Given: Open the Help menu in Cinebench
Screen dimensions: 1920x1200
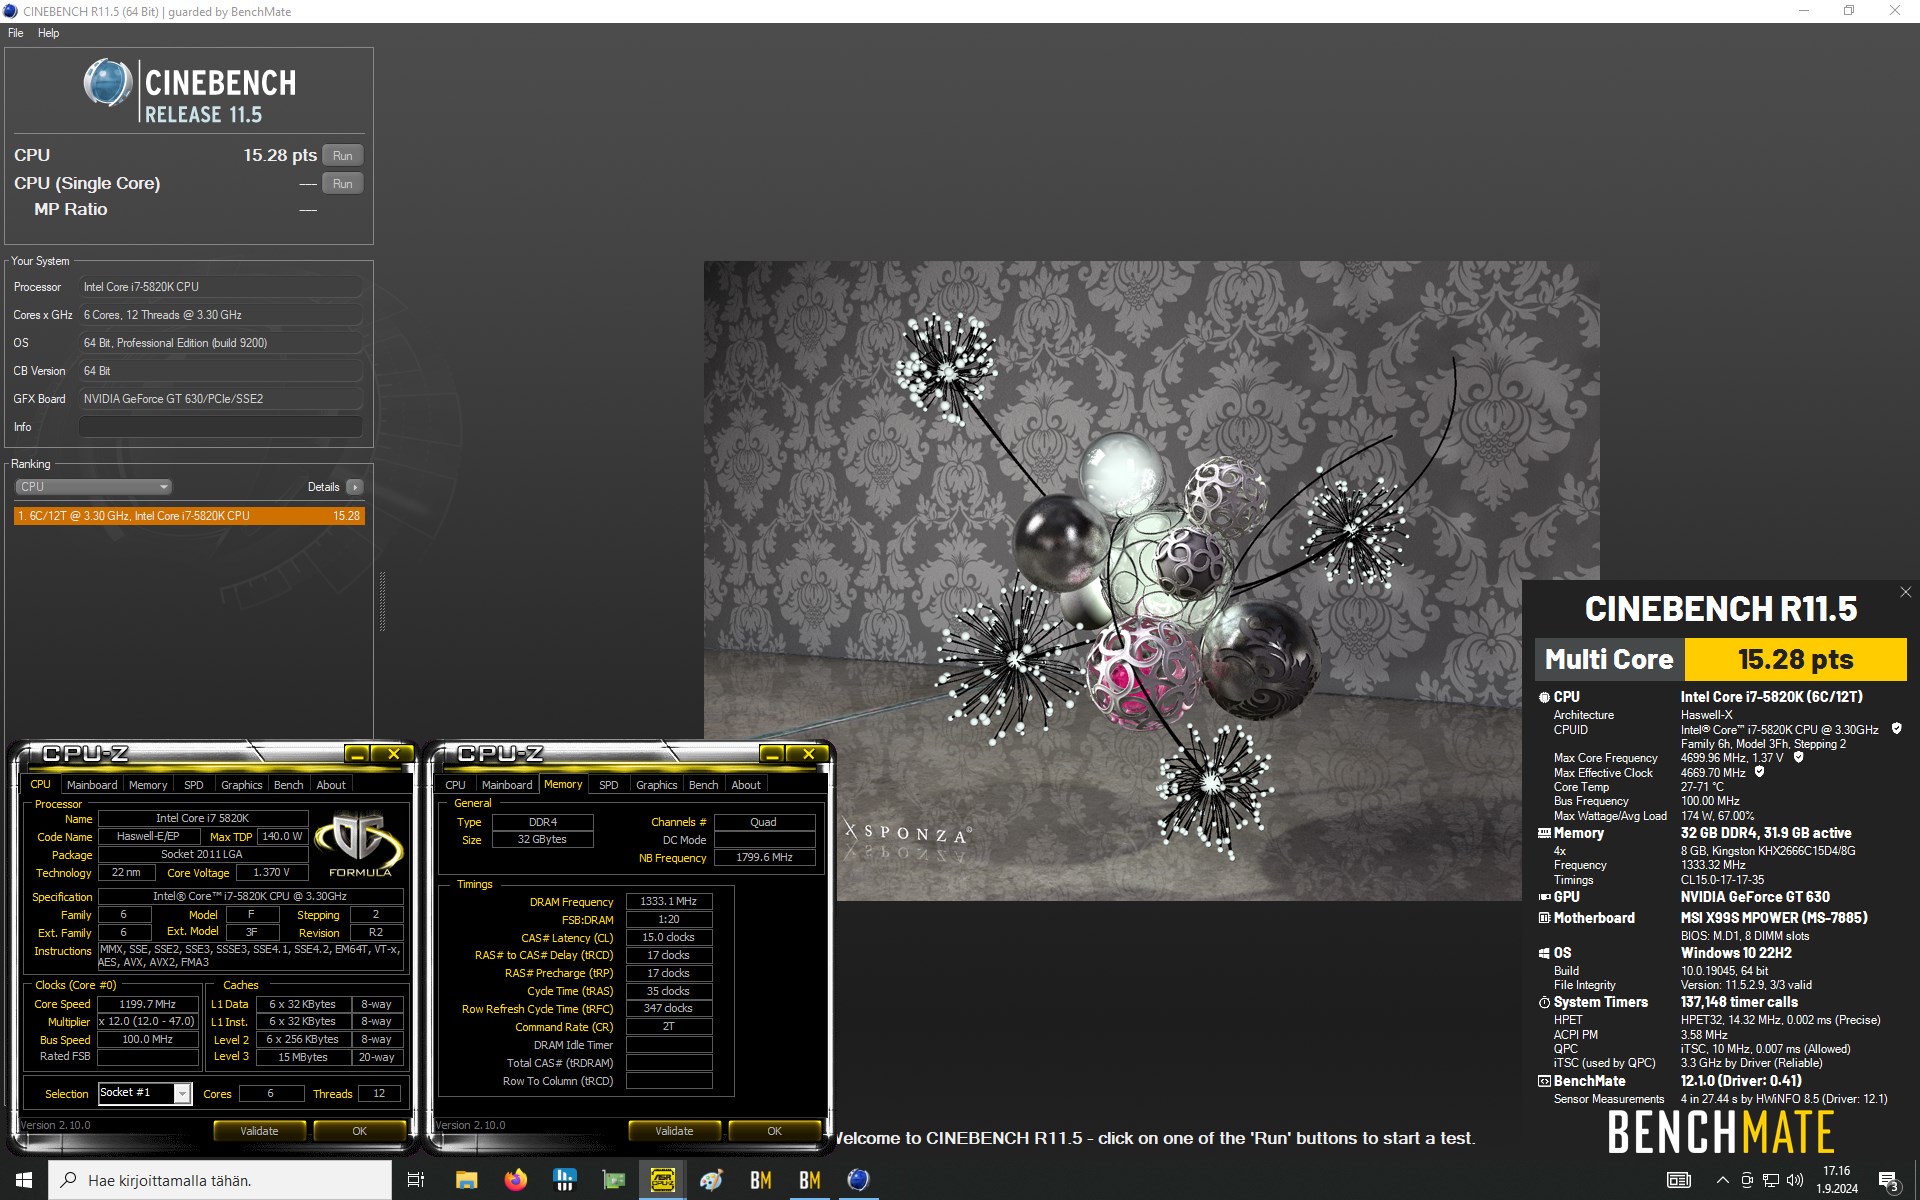Looking at the screenshot, I should [x=48, y=33].
